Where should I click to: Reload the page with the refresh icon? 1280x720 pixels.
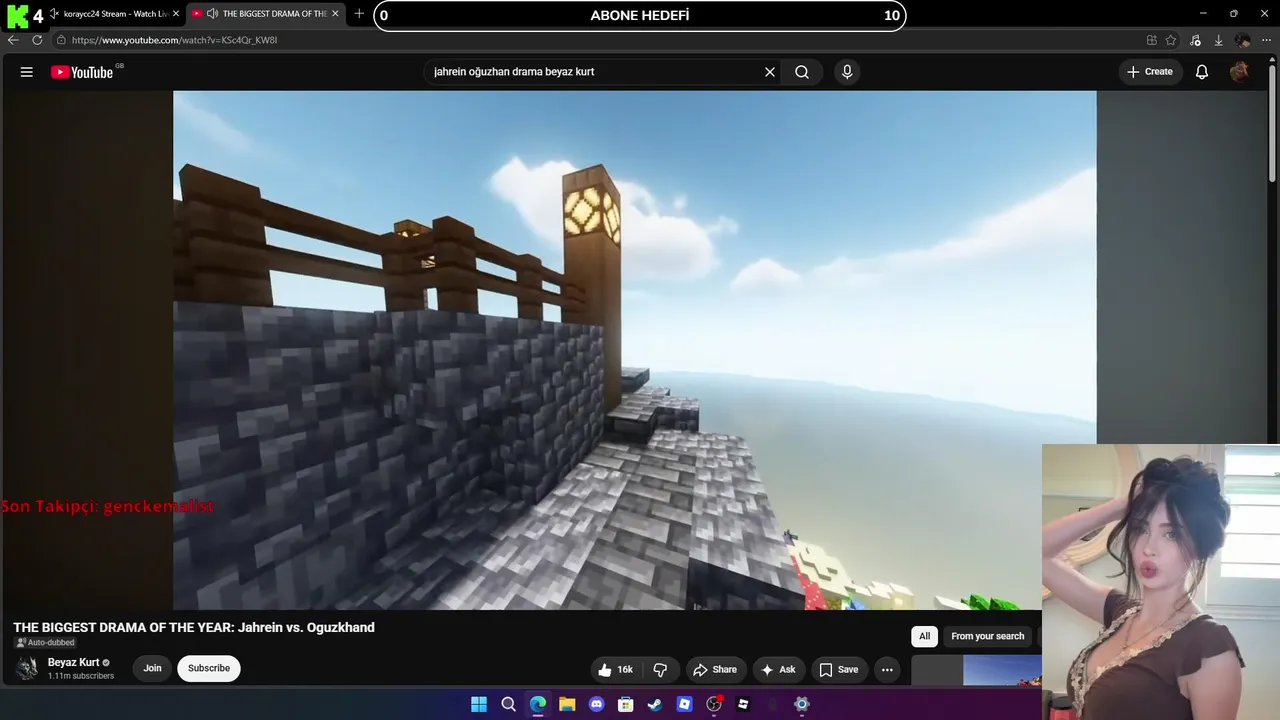coord(37,40)
